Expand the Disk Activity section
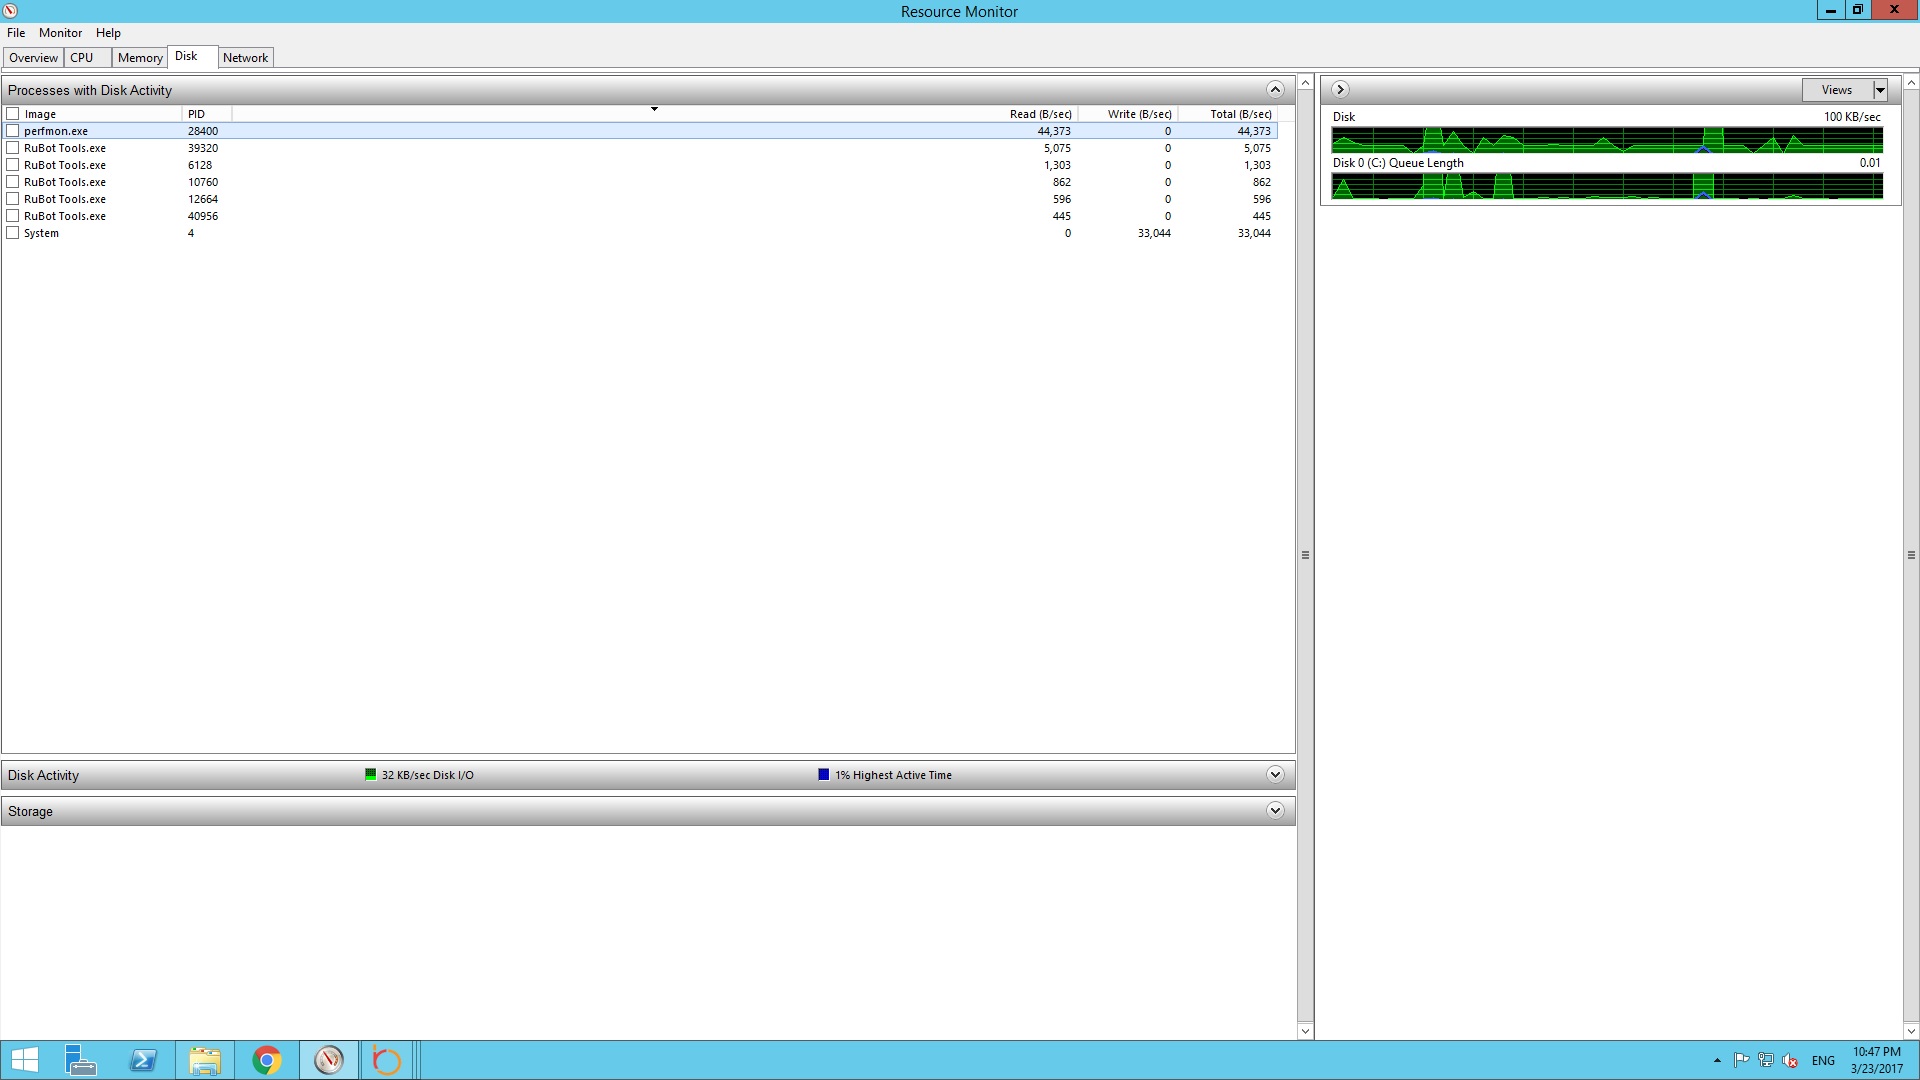This screenshot has width=1920, height=1080. 1275,775
